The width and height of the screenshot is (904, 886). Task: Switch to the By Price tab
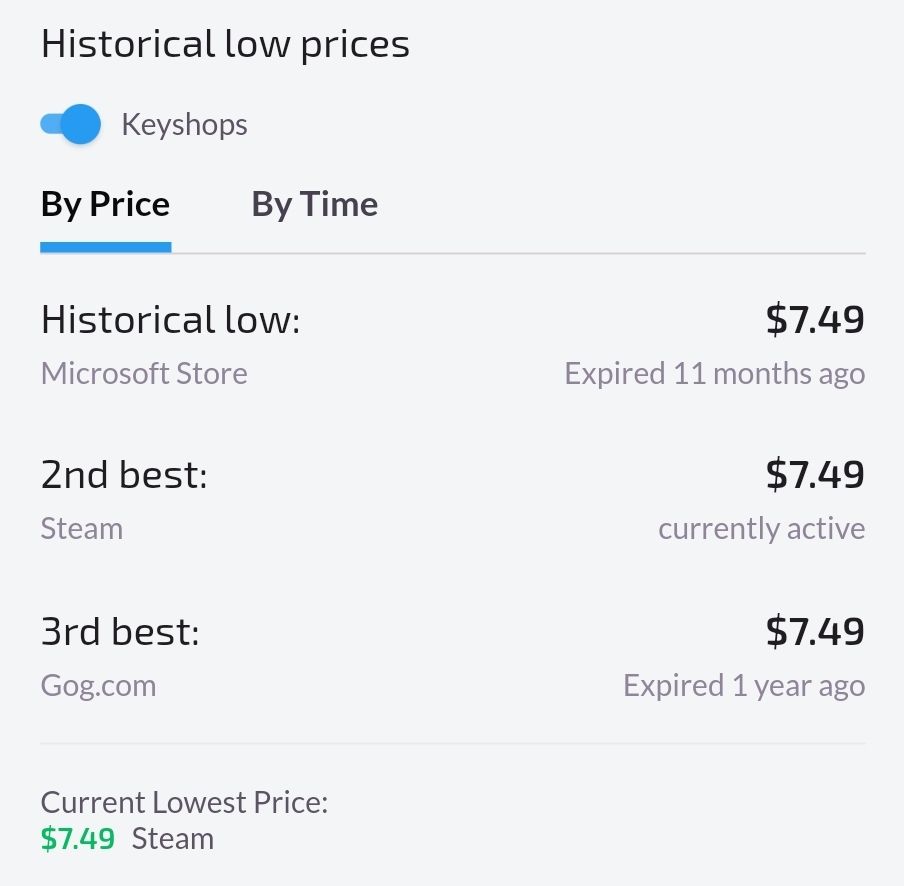[105, 205]
